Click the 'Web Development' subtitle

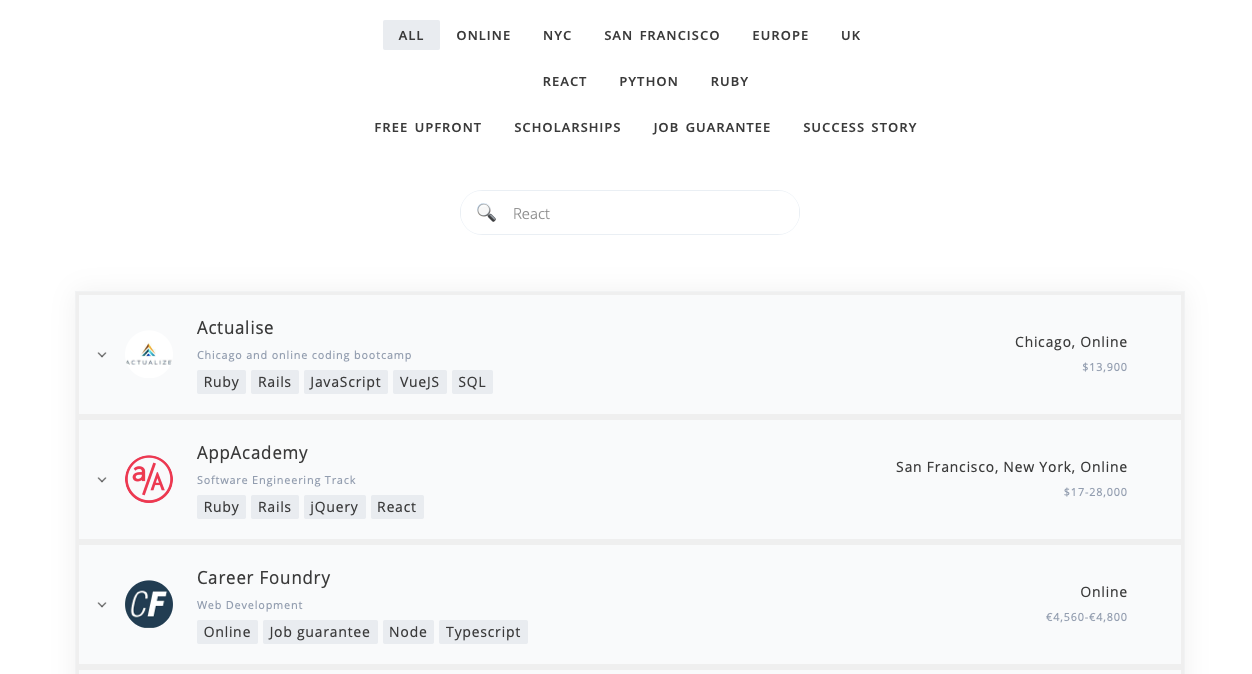click(250, 605)
